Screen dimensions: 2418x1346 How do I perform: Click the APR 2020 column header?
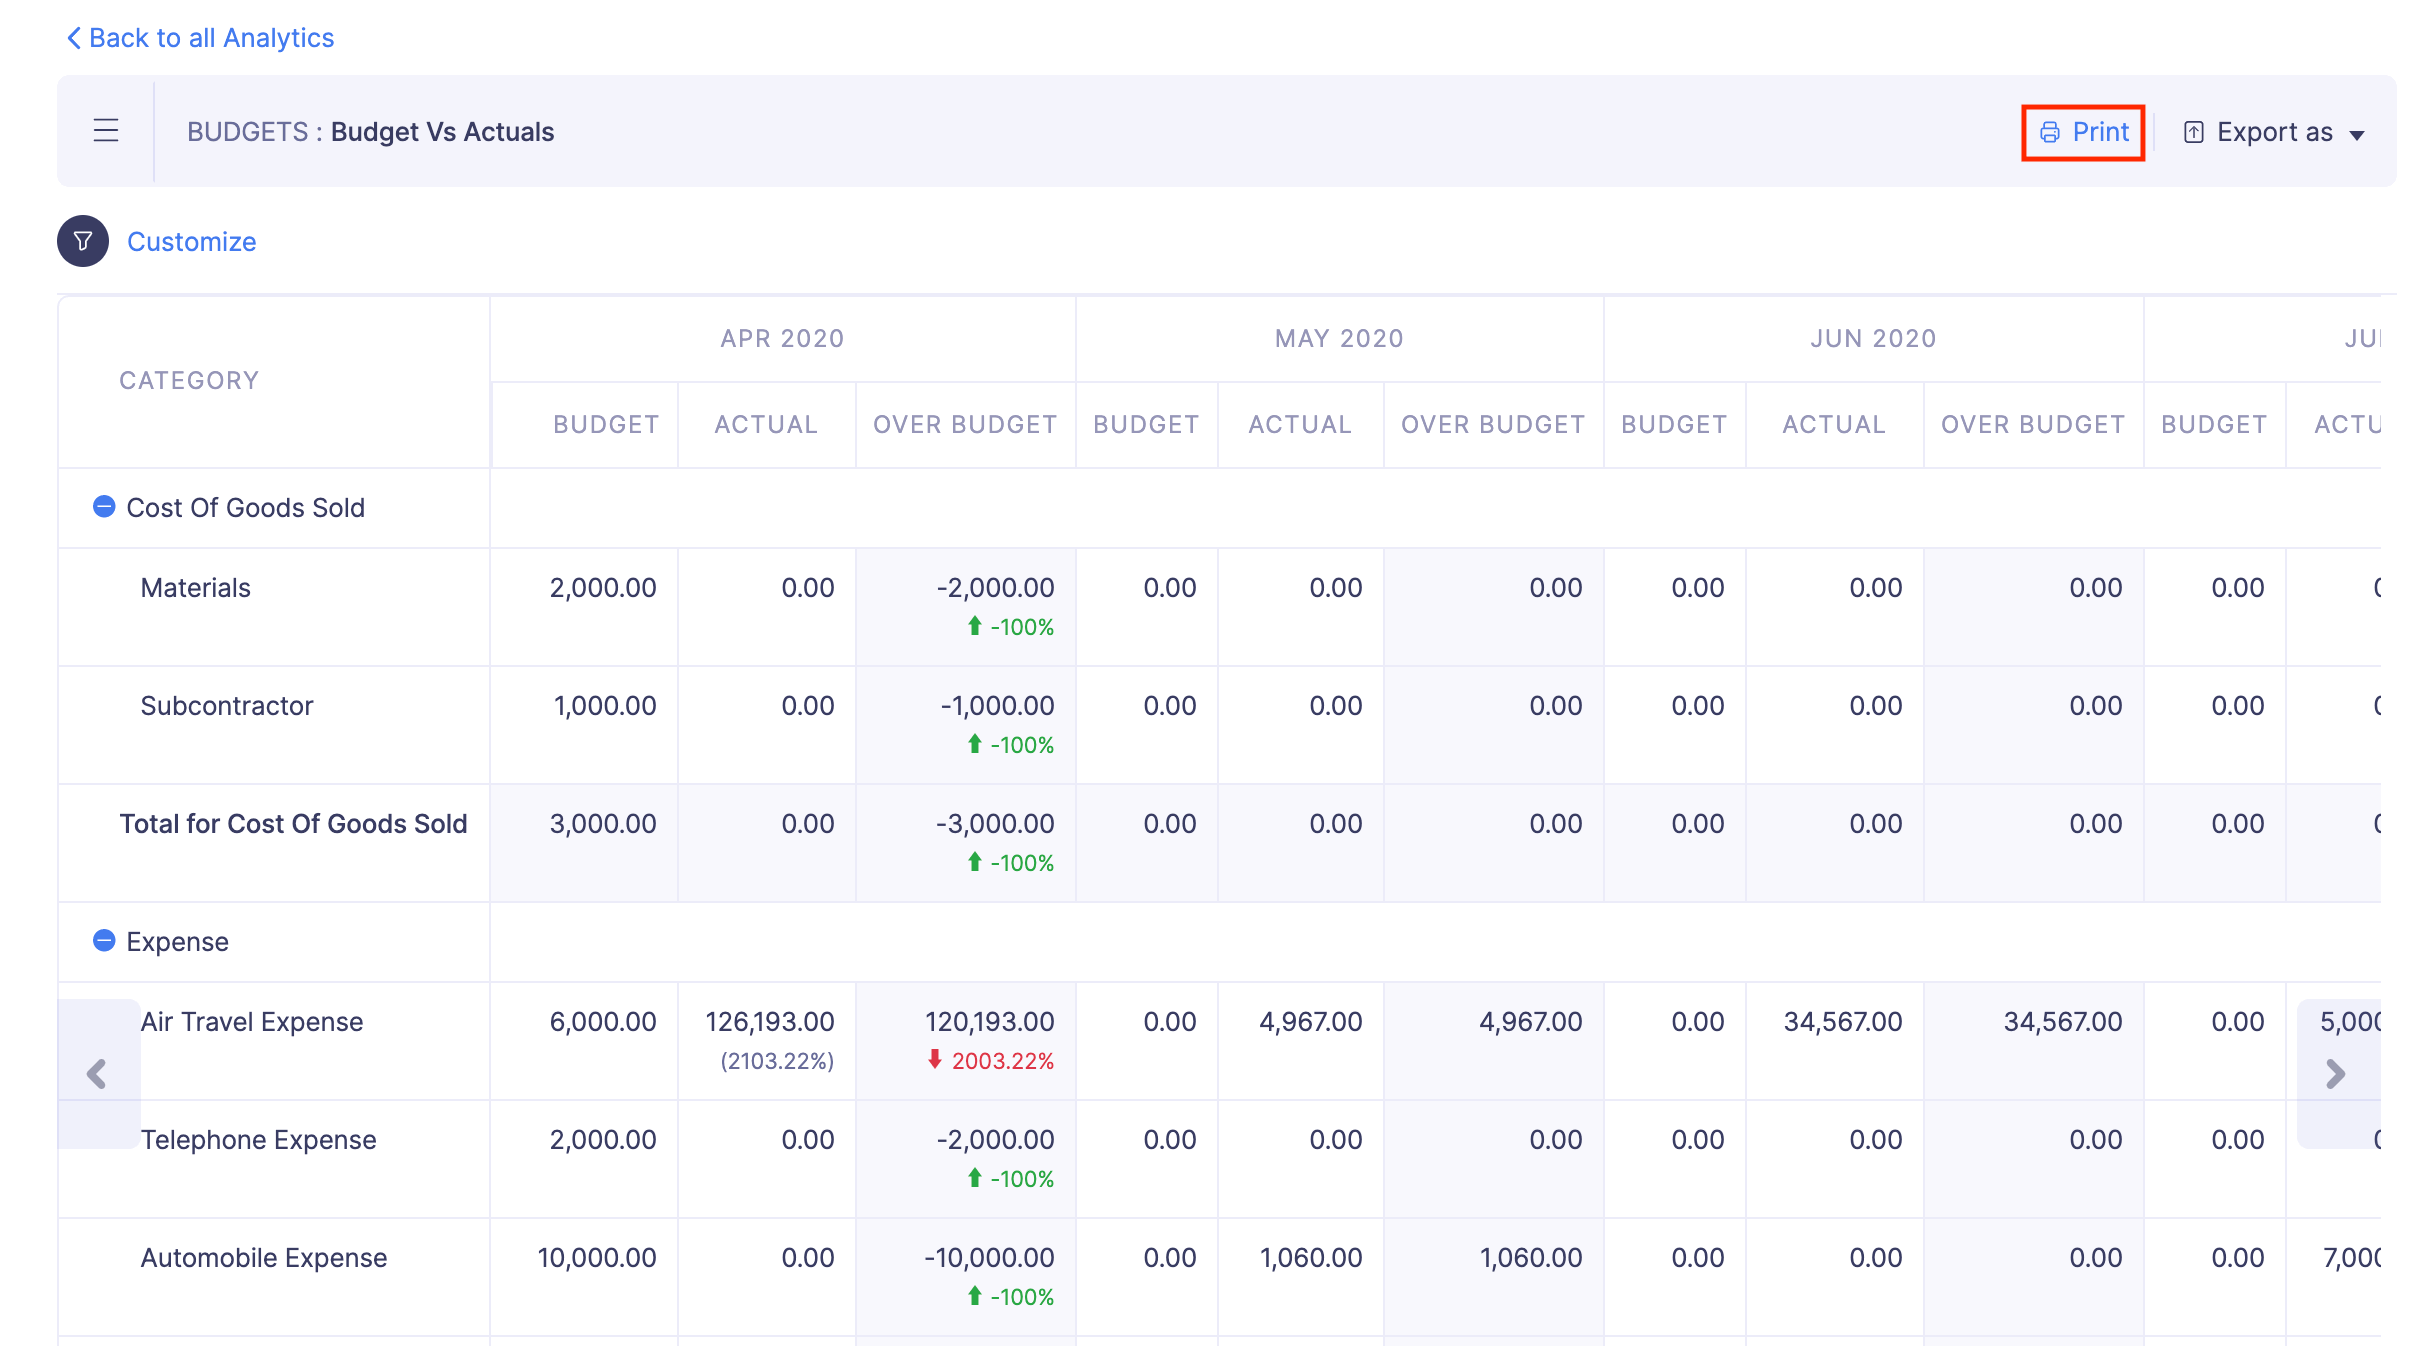coord(782,339)
